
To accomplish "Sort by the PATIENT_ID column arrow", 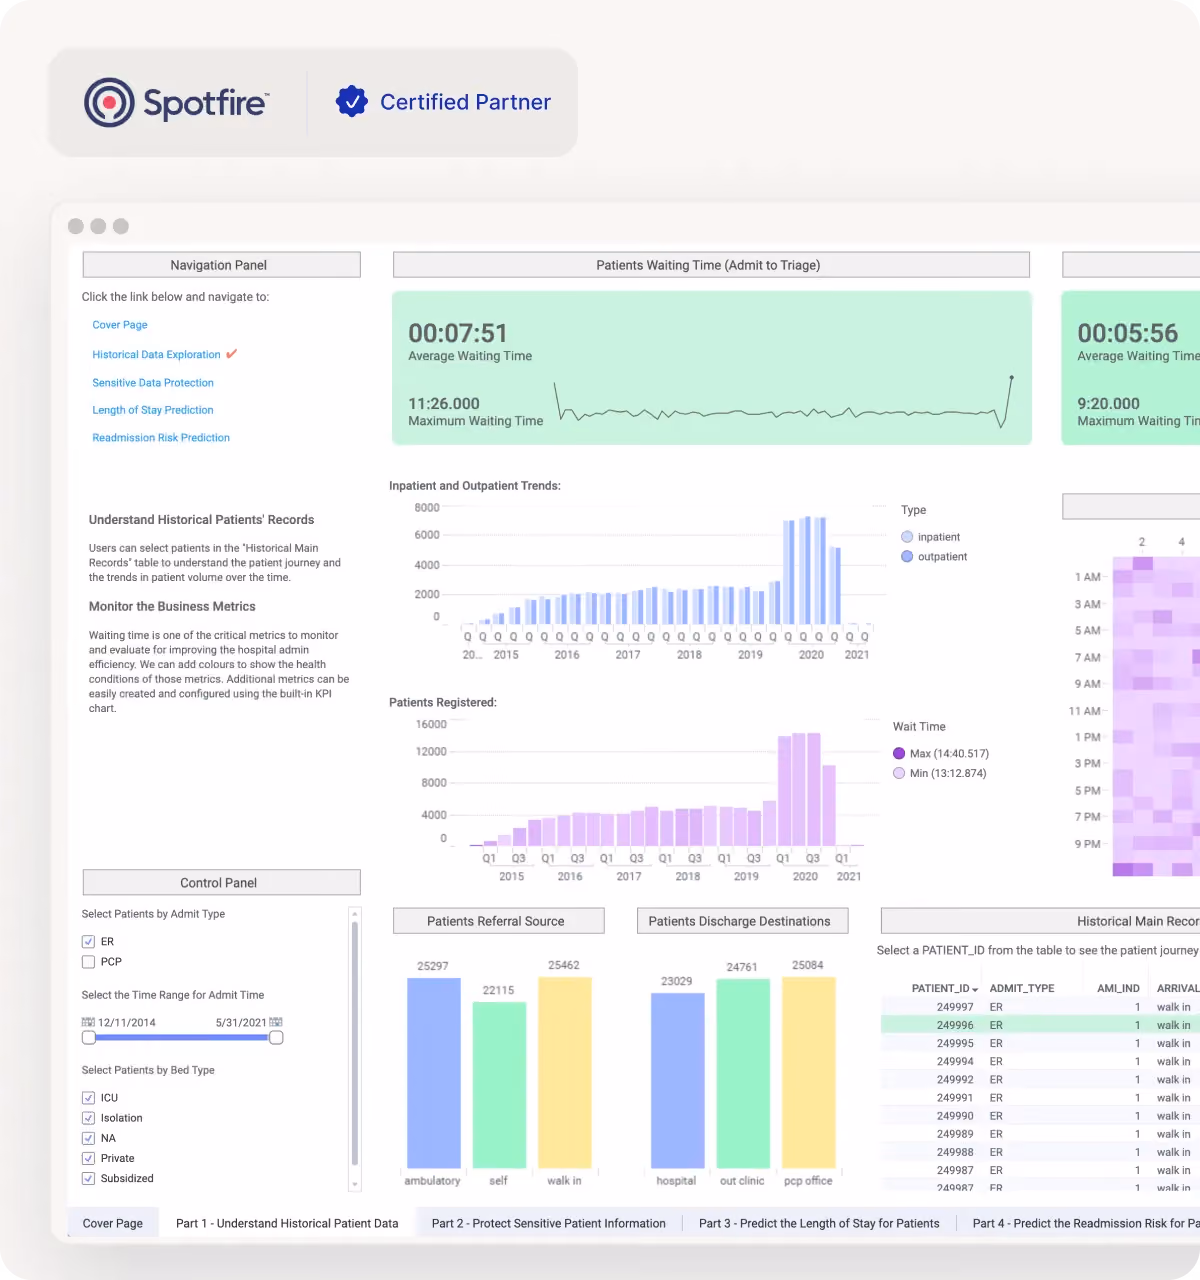I will point(975,989).
